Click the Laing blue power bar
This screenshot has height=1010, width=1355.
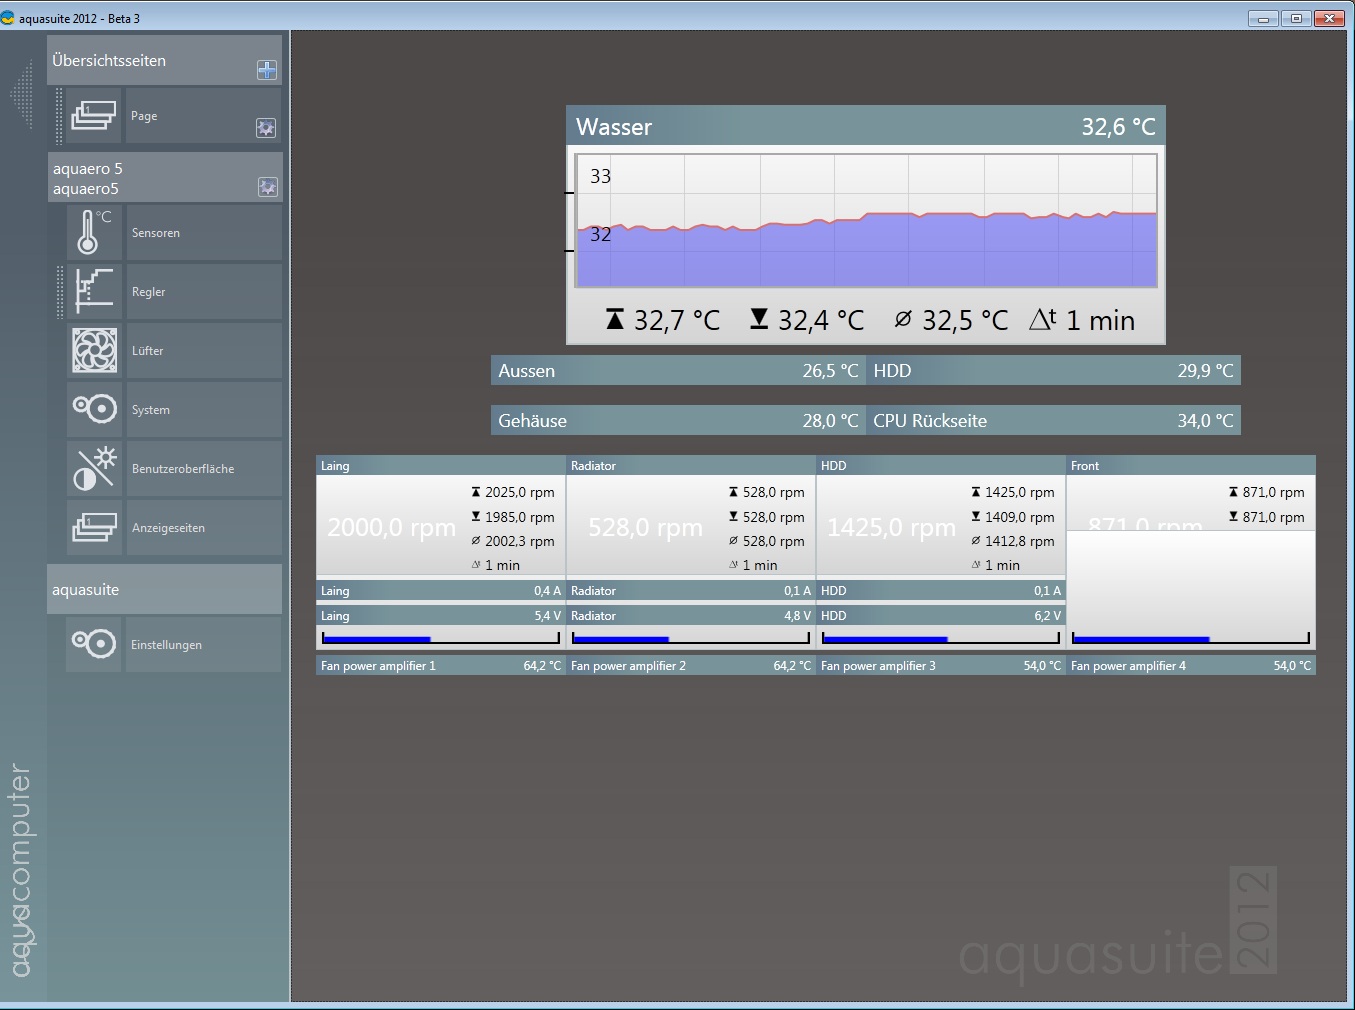pyautogui.click(x=440, y=638)
